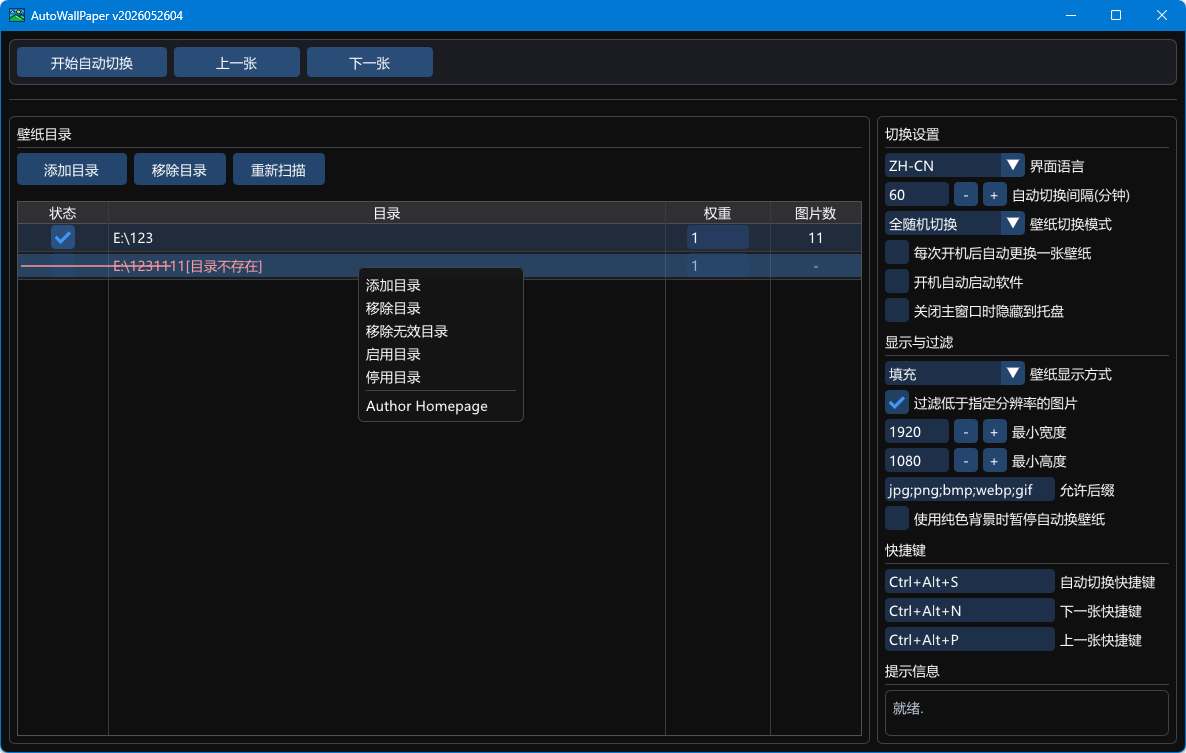Click the 图片数 column header
Screen dimensions: 1186x753
coord(815,213)
